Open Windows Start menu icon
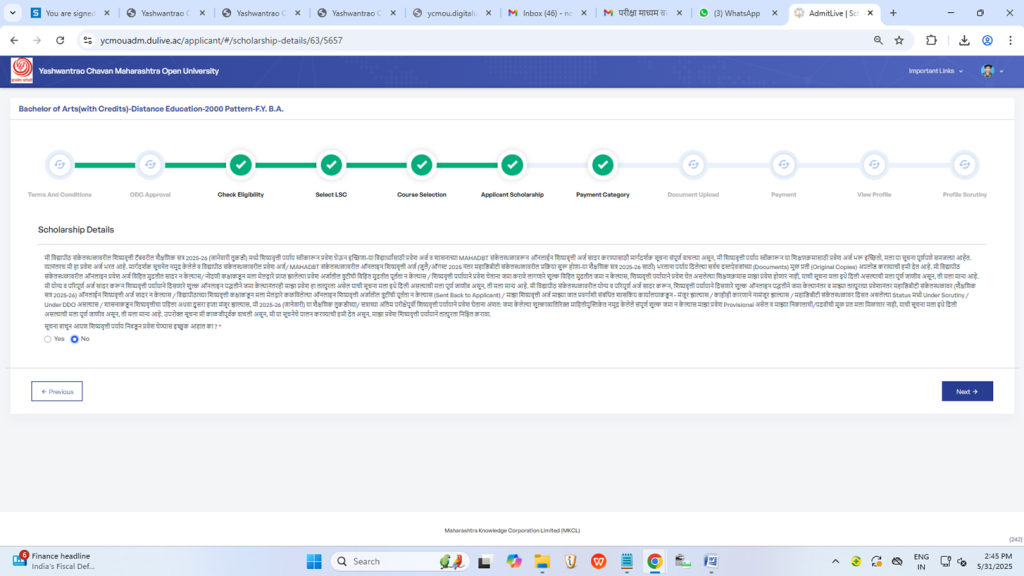The width and height of the screenshot is (1024, 576). click(312, 561)
